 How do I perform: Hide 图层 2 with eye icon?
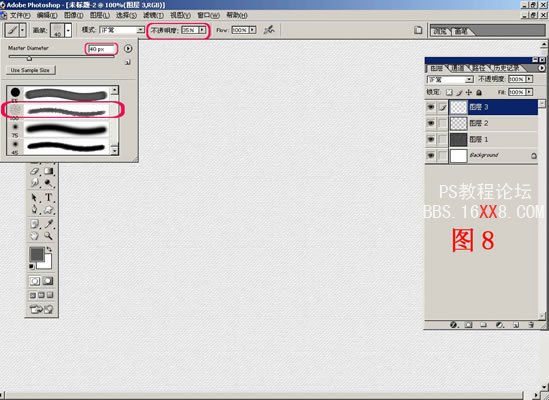tap(431, 123)
